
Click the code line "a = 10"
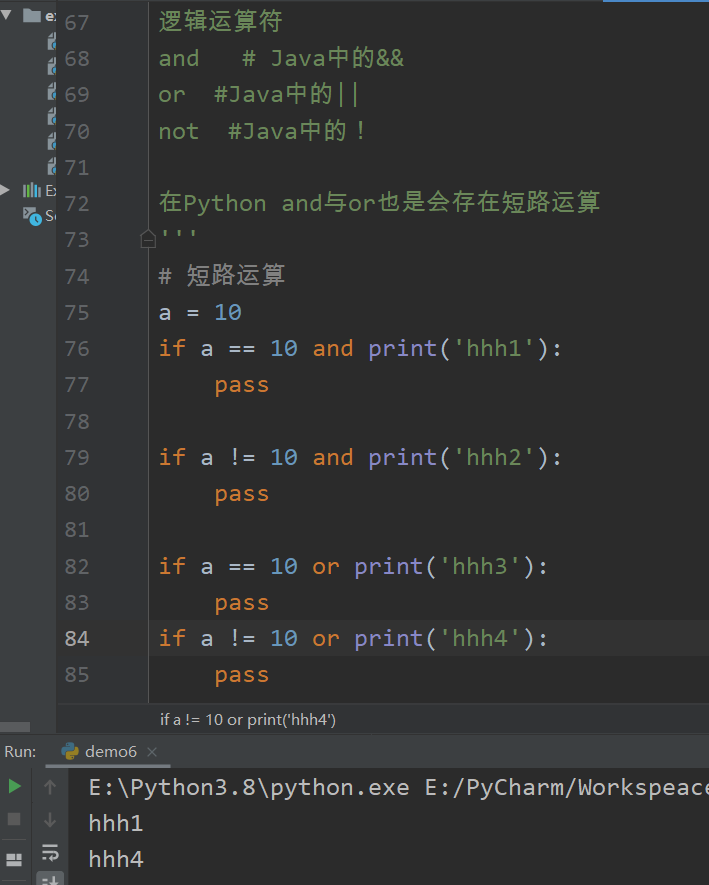click(200, 312)
